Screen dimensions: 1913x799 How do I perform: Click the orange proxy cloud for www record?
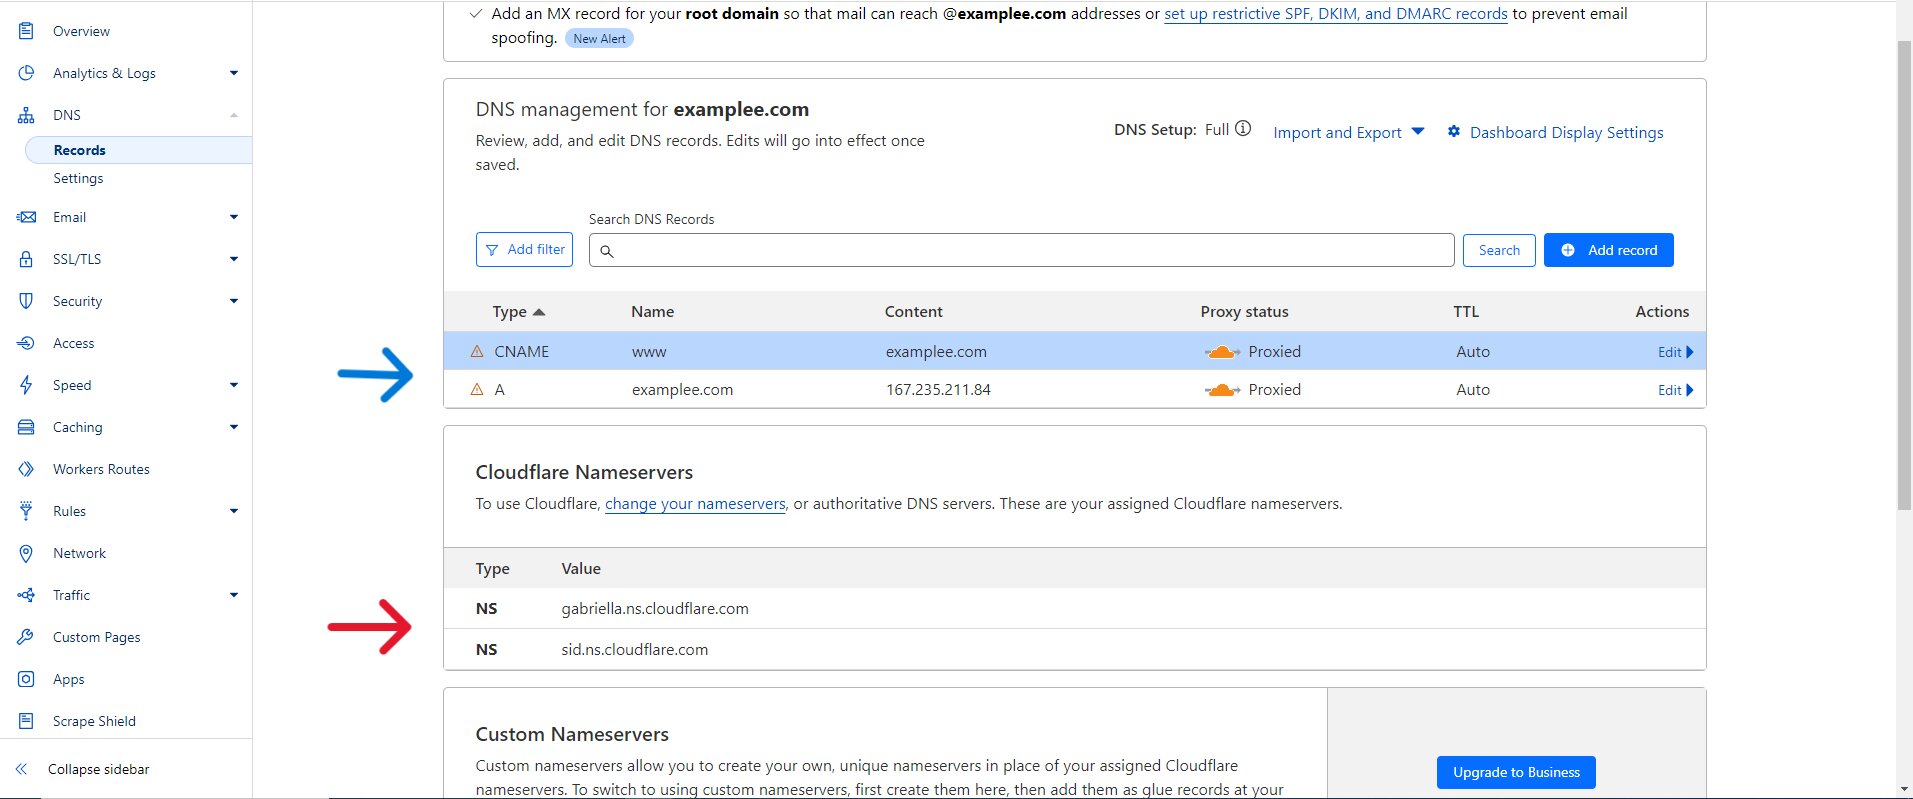pyautogui.click(x=1221, y=351)
